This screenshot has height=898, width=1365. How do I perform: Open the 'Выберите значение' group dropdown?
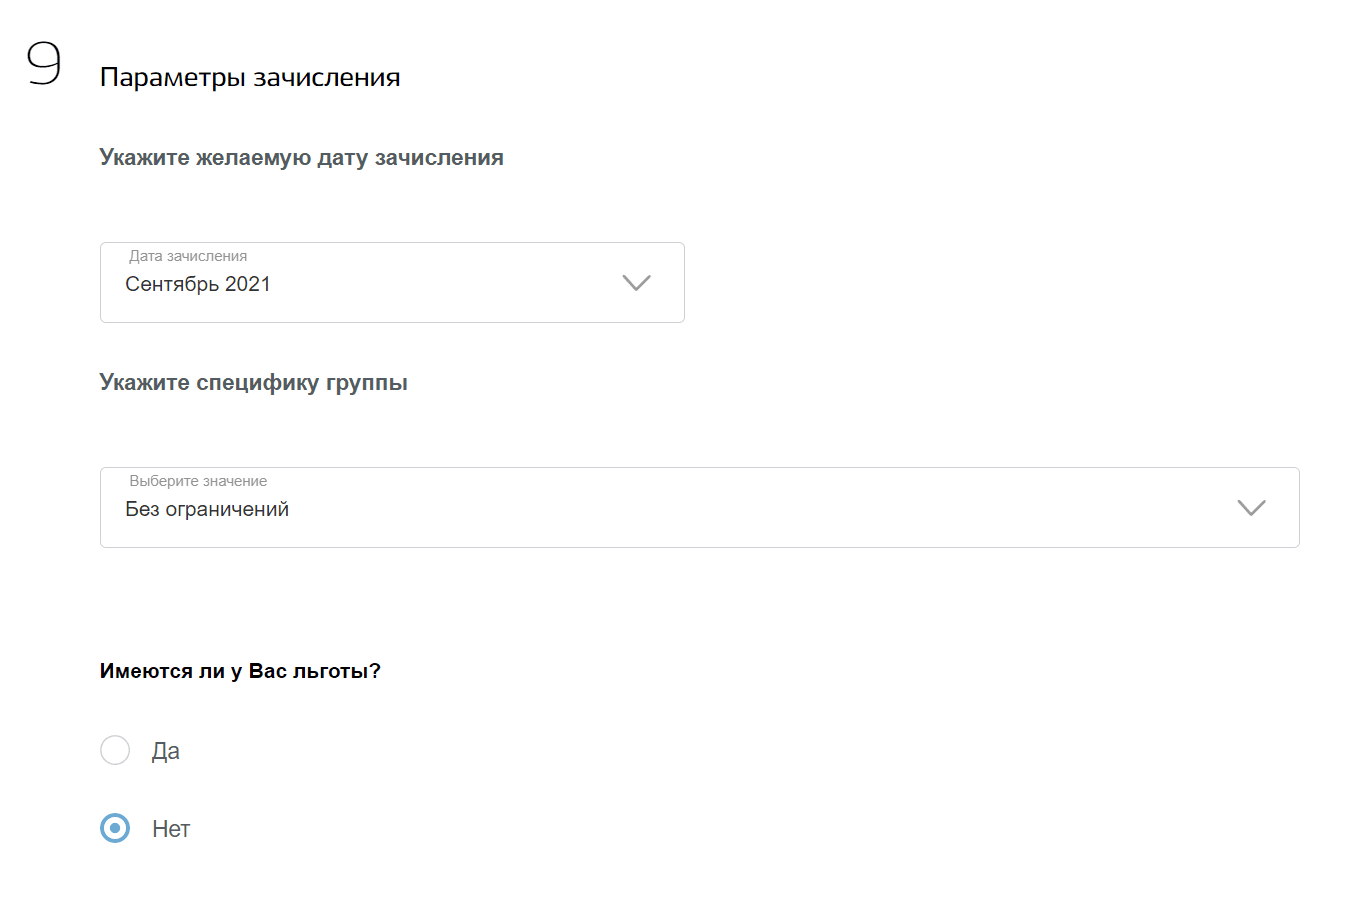[x=699, y=508]
